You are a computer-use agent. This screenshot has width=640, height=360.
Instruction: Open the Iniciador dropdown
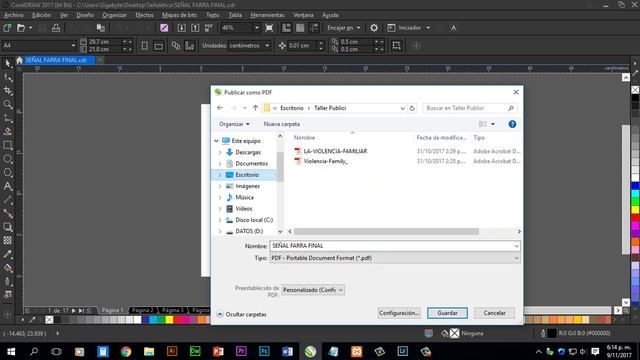[428, 28]
